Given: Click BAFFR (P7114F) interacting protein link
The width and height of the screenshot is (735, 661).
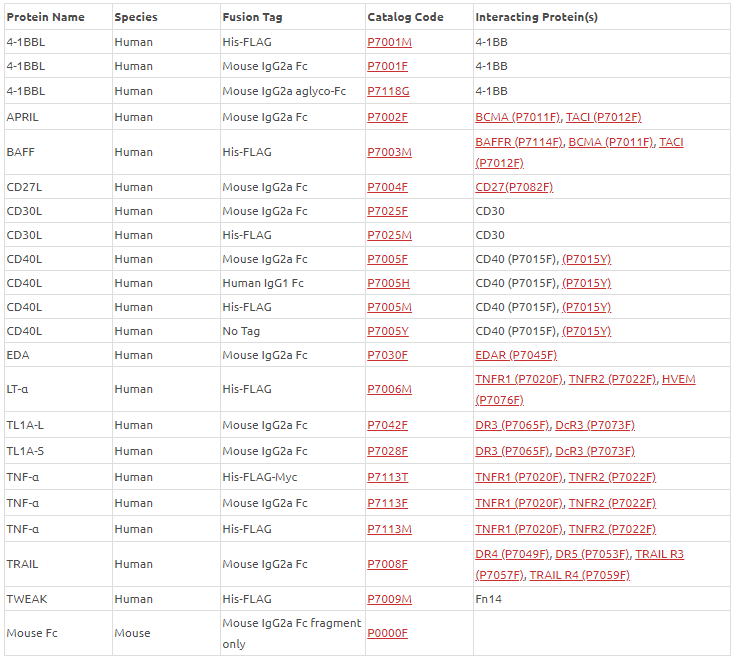Looking at the screenshot, I should [519, 142].
